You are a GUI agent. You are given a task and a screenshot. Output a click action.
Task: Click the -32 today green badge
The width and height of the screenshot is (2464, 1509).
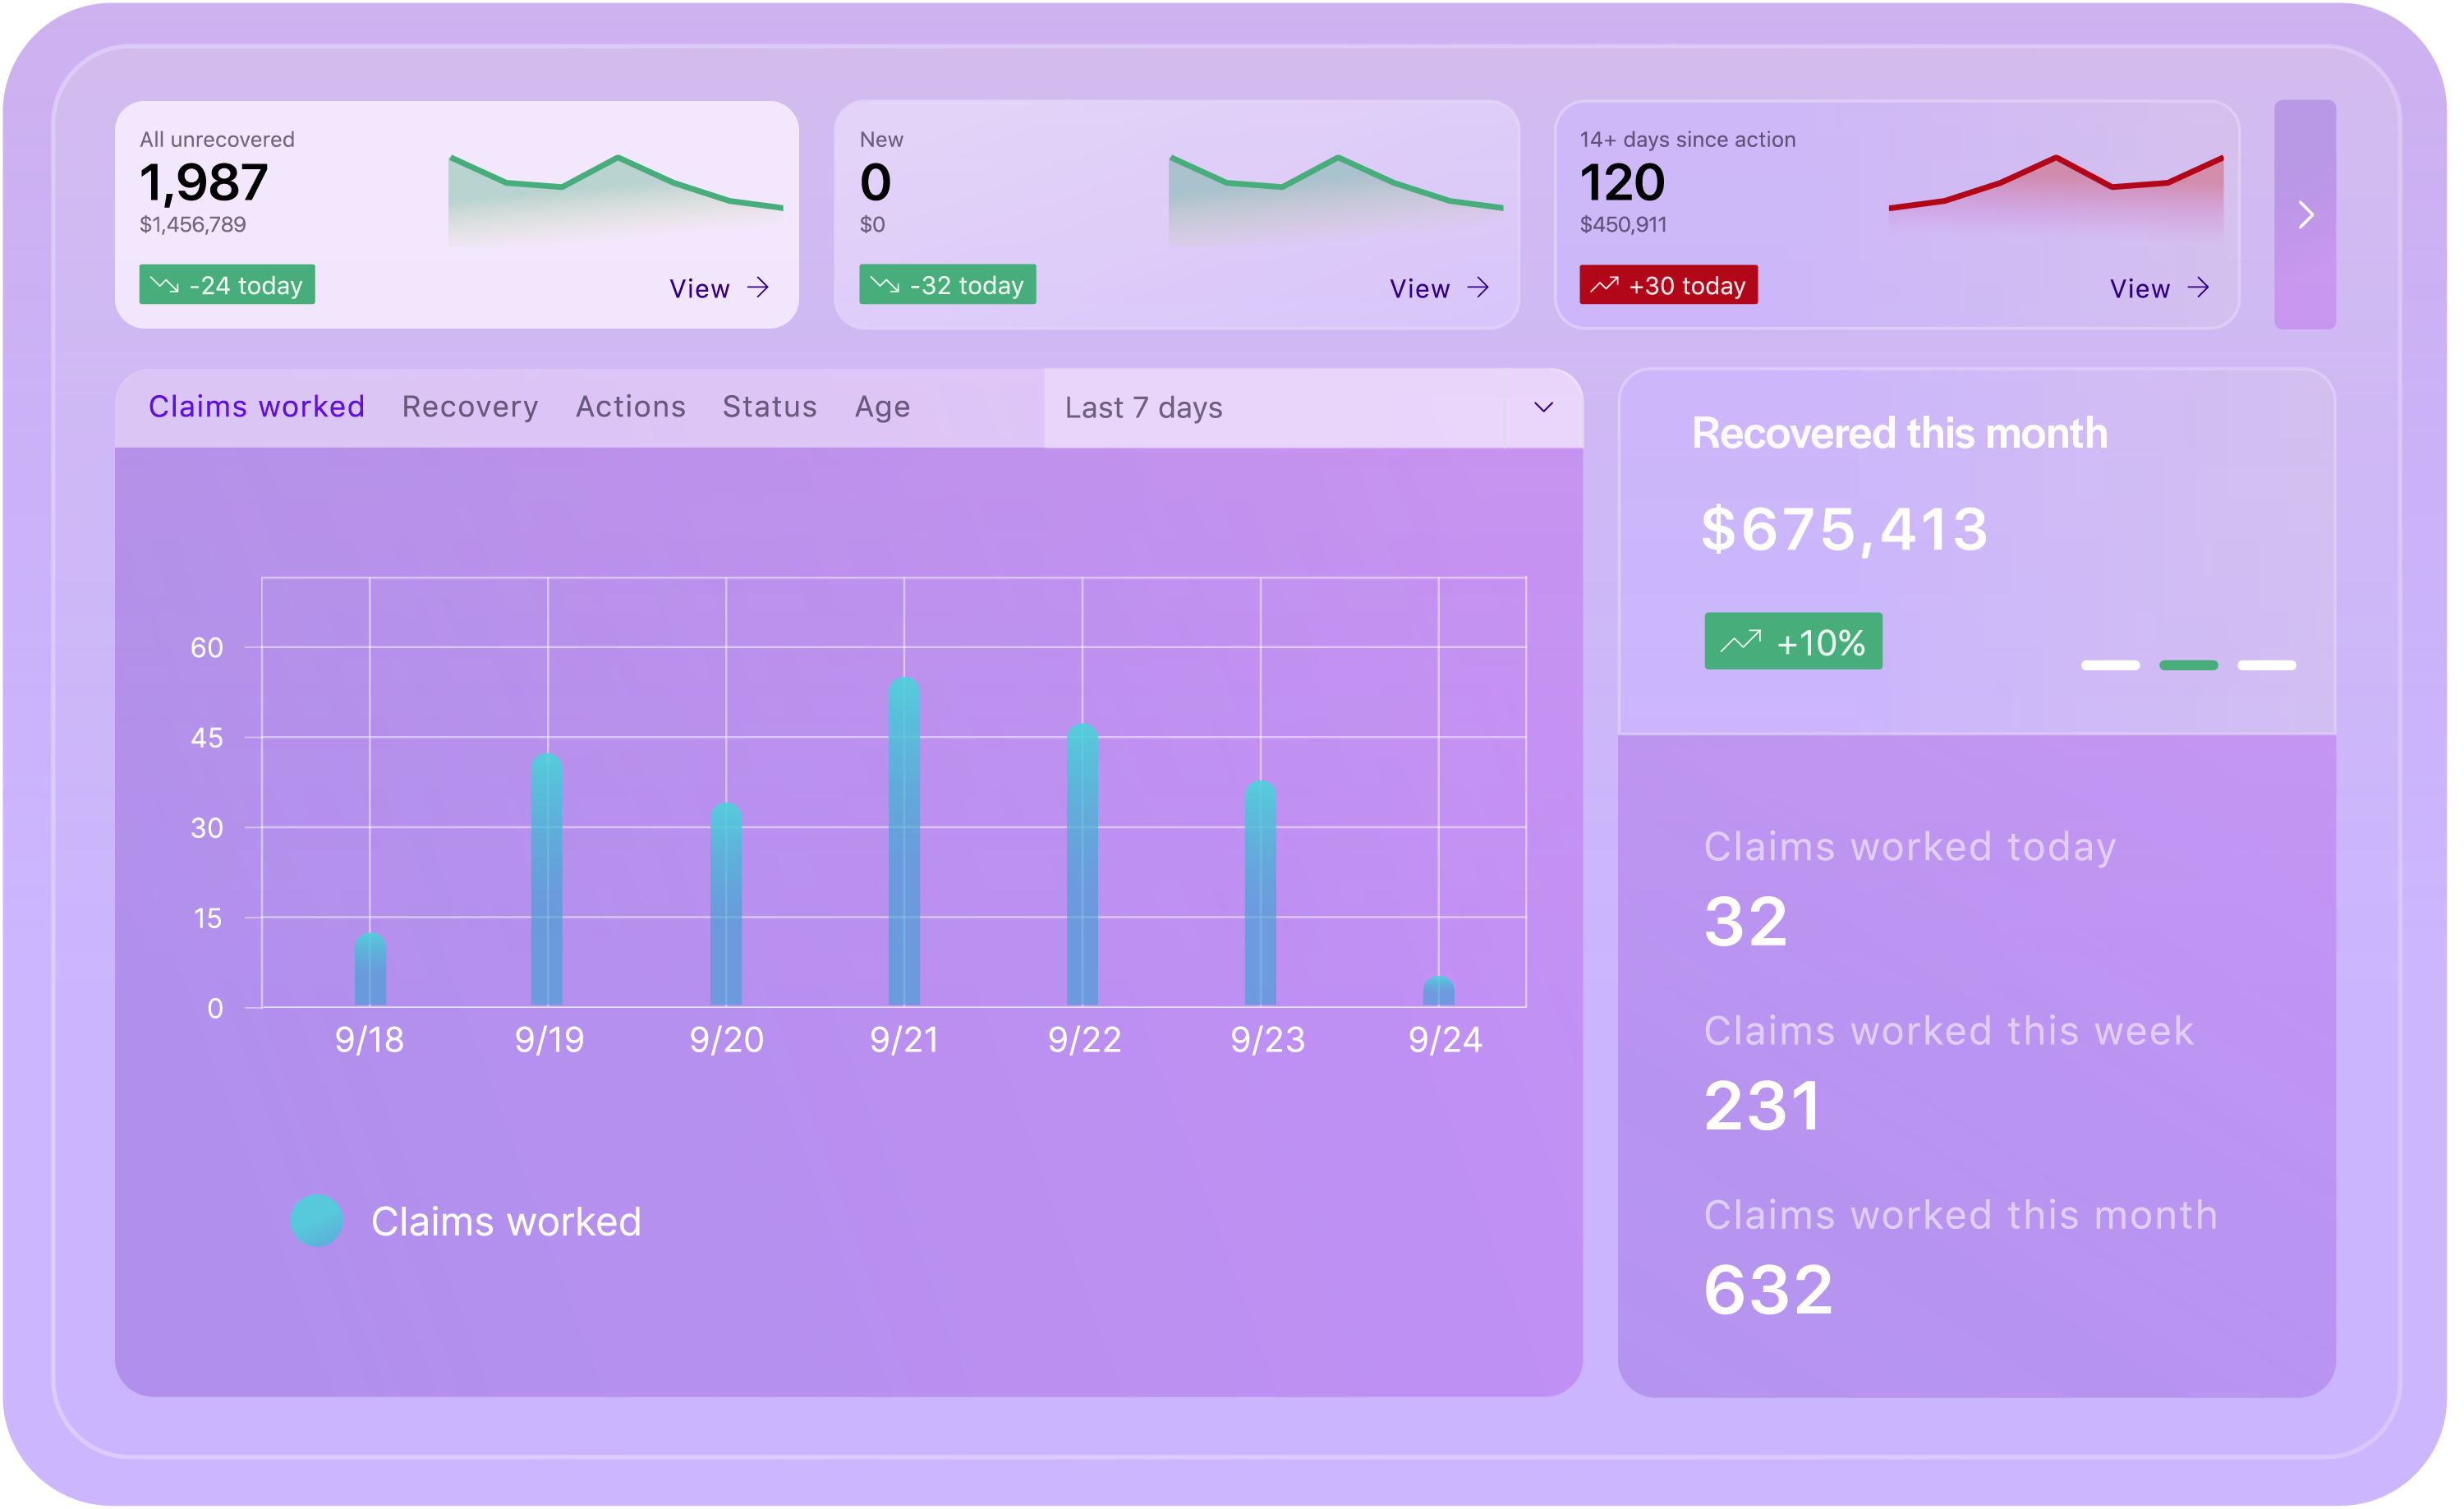[x=948, y=285]
